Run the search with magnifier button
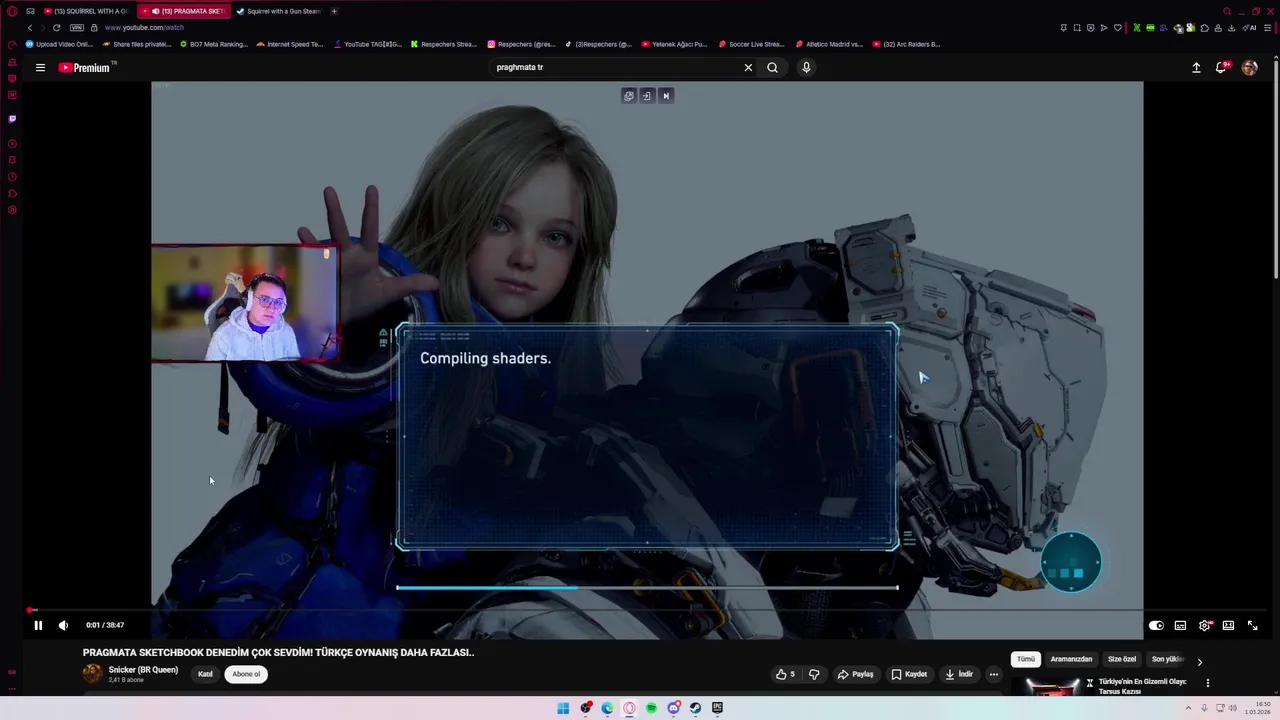The height and width of the screenshot is (720, 1280). (772, 67)
